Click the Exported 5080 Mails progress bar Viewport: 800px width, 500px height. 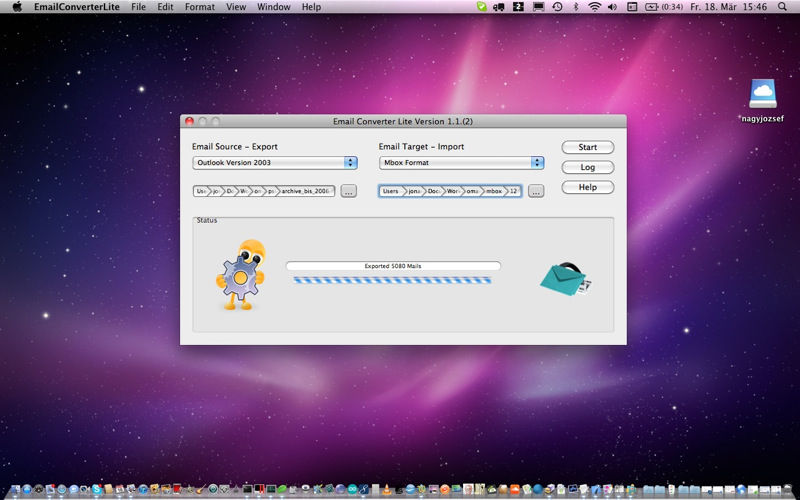point(393,266)
